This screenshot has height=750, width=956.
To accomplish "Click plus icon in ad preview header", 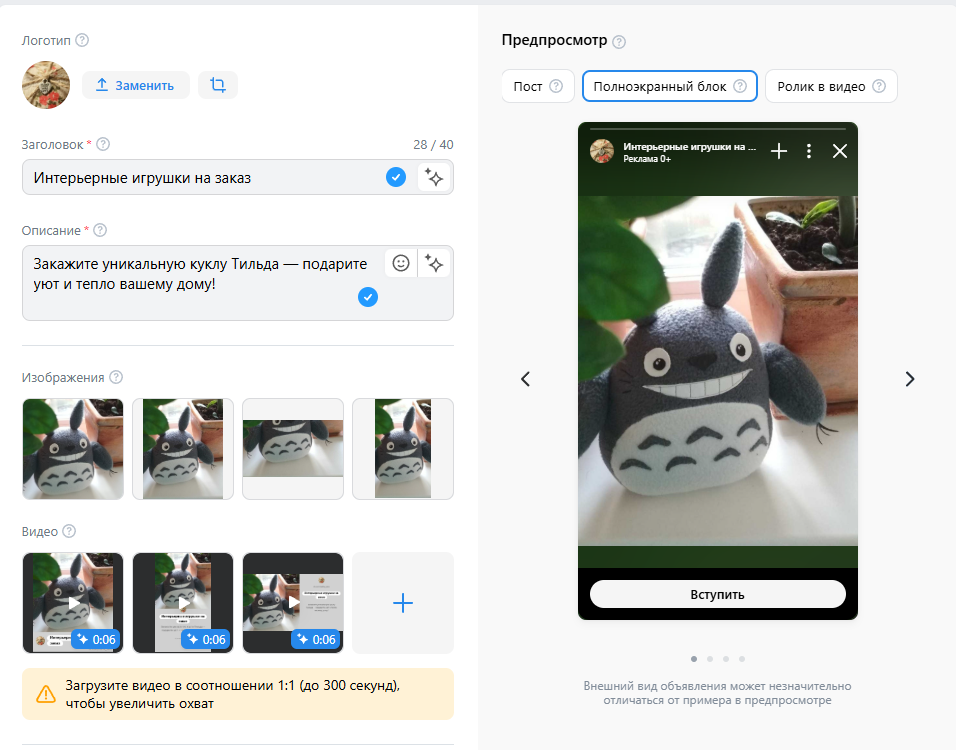I will [x=779, y=151].
